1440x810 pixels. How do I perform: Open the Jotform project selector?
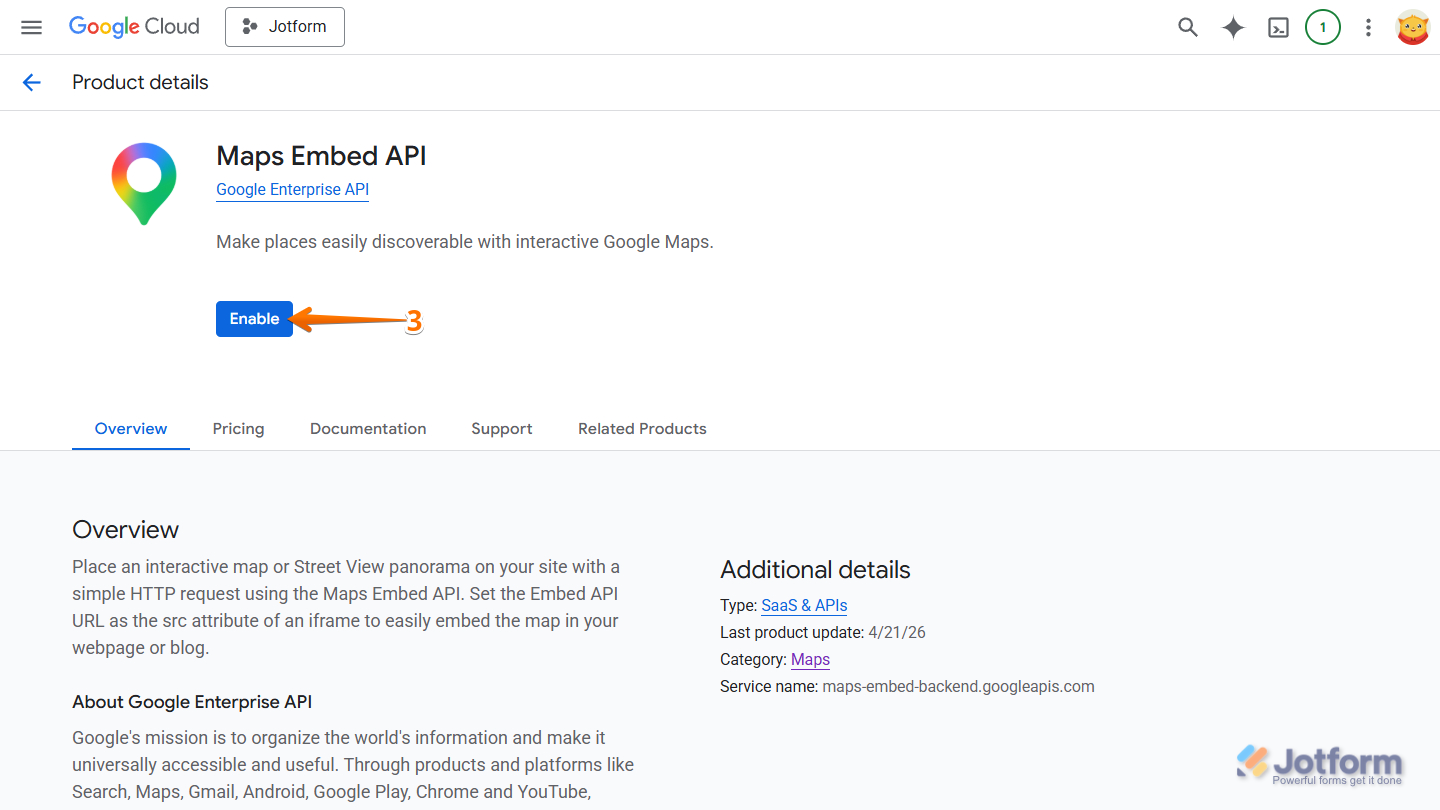(x=284, y=27)
